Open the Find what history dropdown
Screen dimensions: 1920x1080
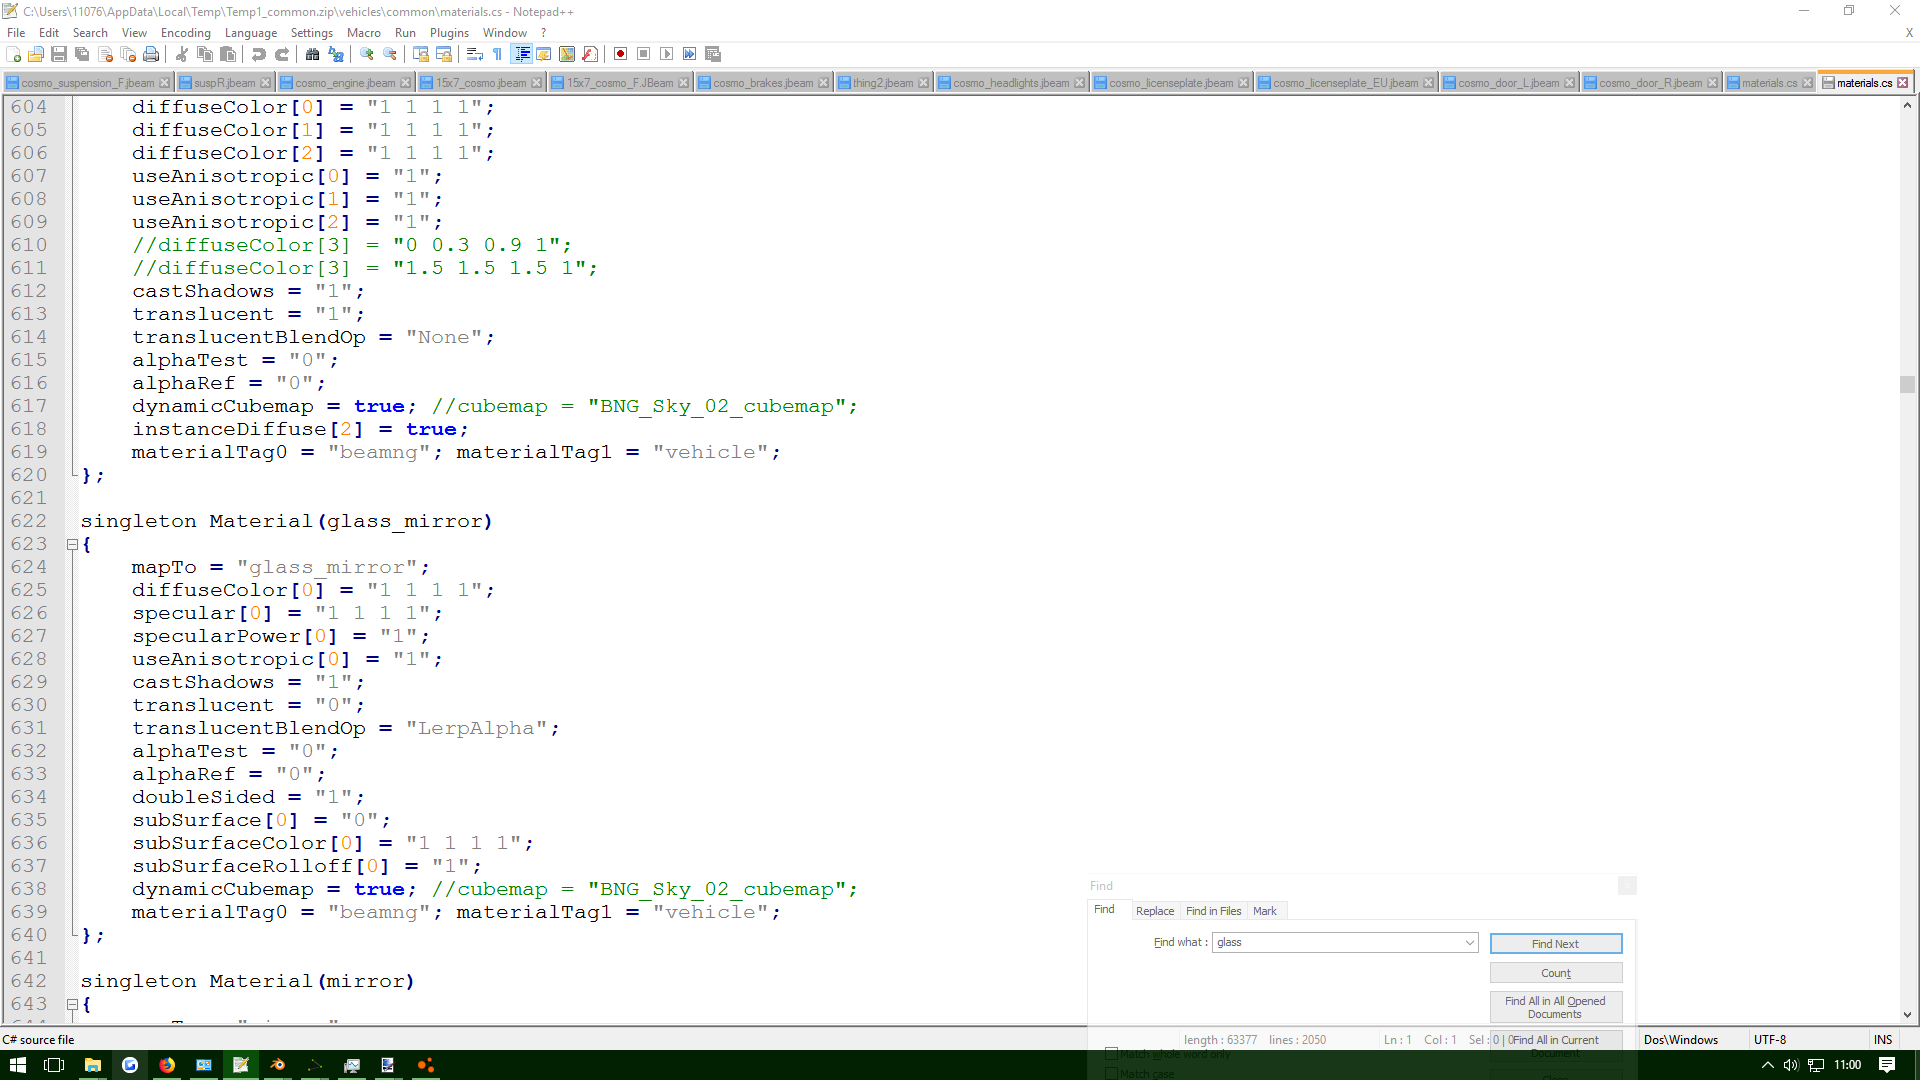tap(1469, 942)
